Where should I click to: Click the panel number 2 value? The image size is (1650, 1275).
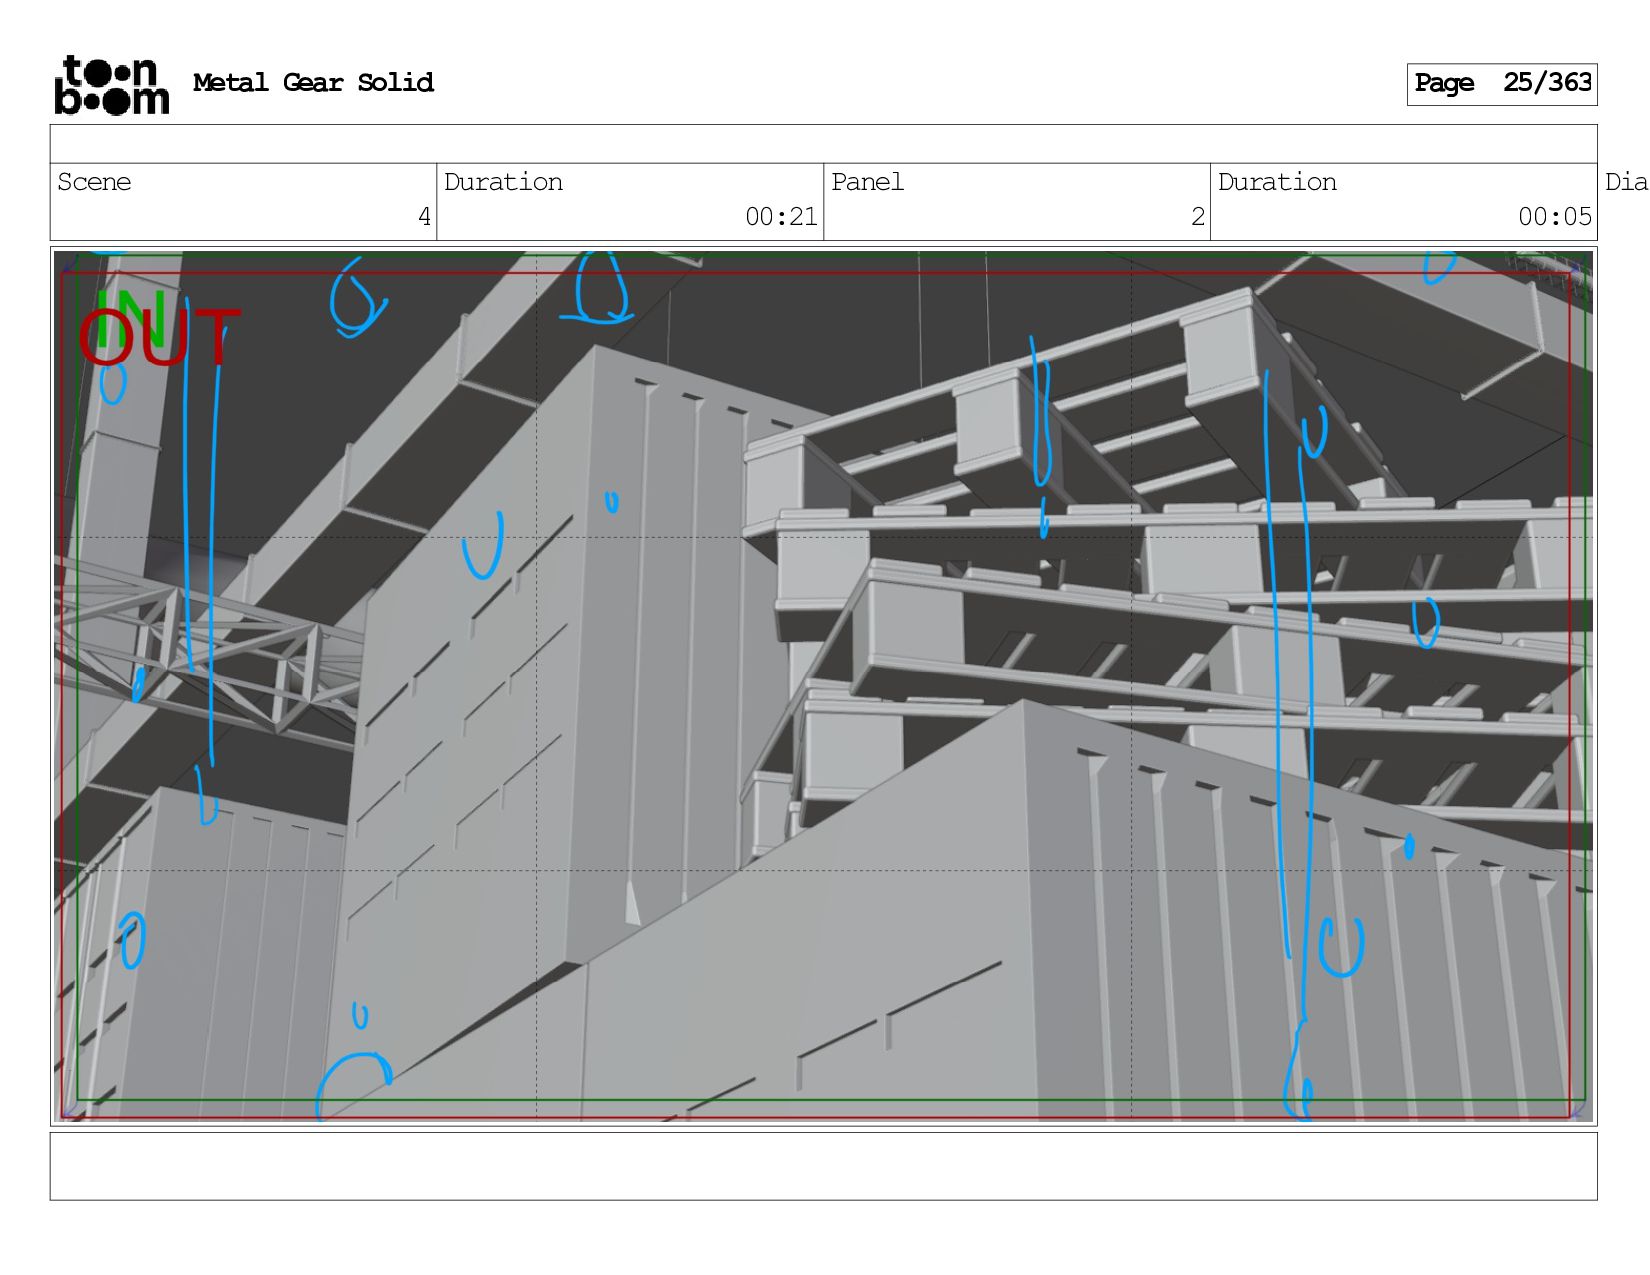(1198, 217)
